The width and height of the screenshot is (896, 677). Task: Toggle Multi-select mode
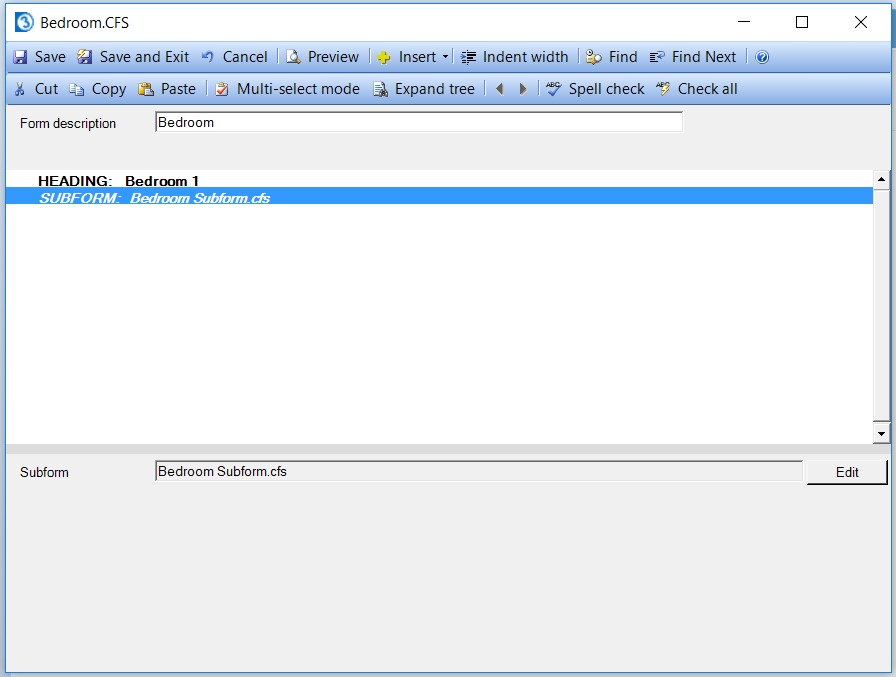pyautogui.click(x=287, y=89)
